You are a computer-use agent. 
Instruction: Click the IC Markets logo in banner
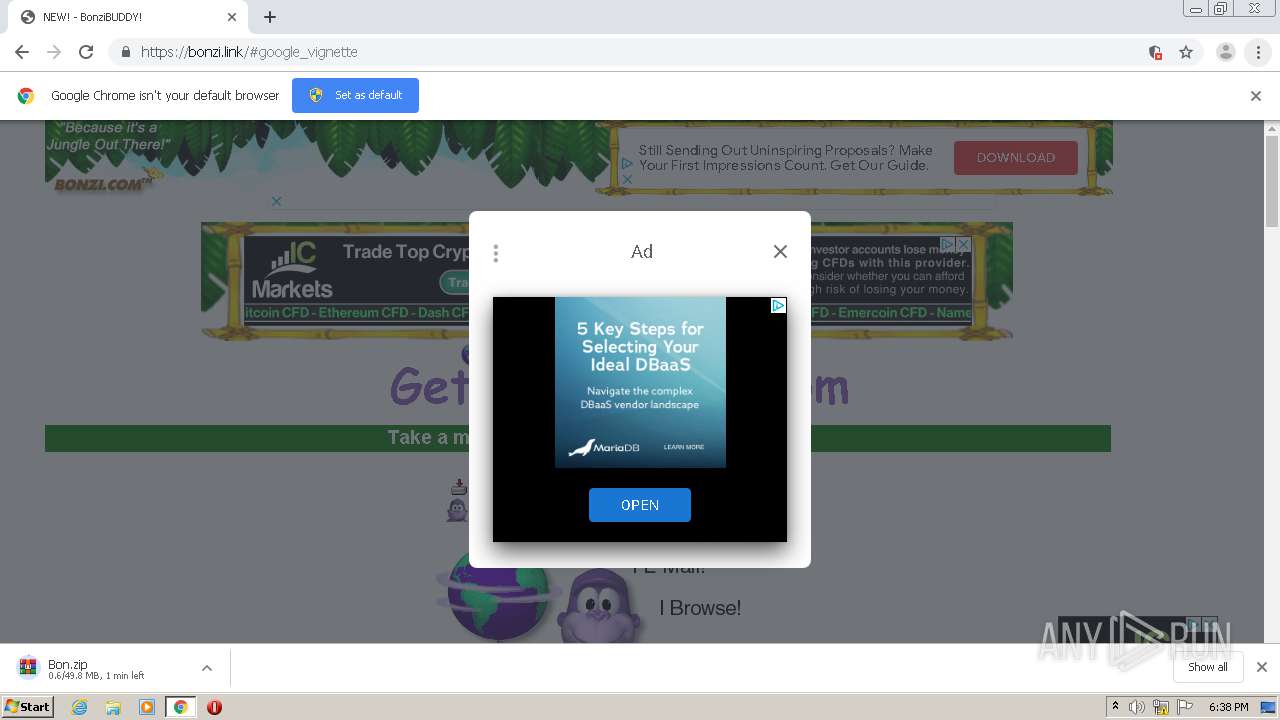pyautogui.click(x=292, y=270)
